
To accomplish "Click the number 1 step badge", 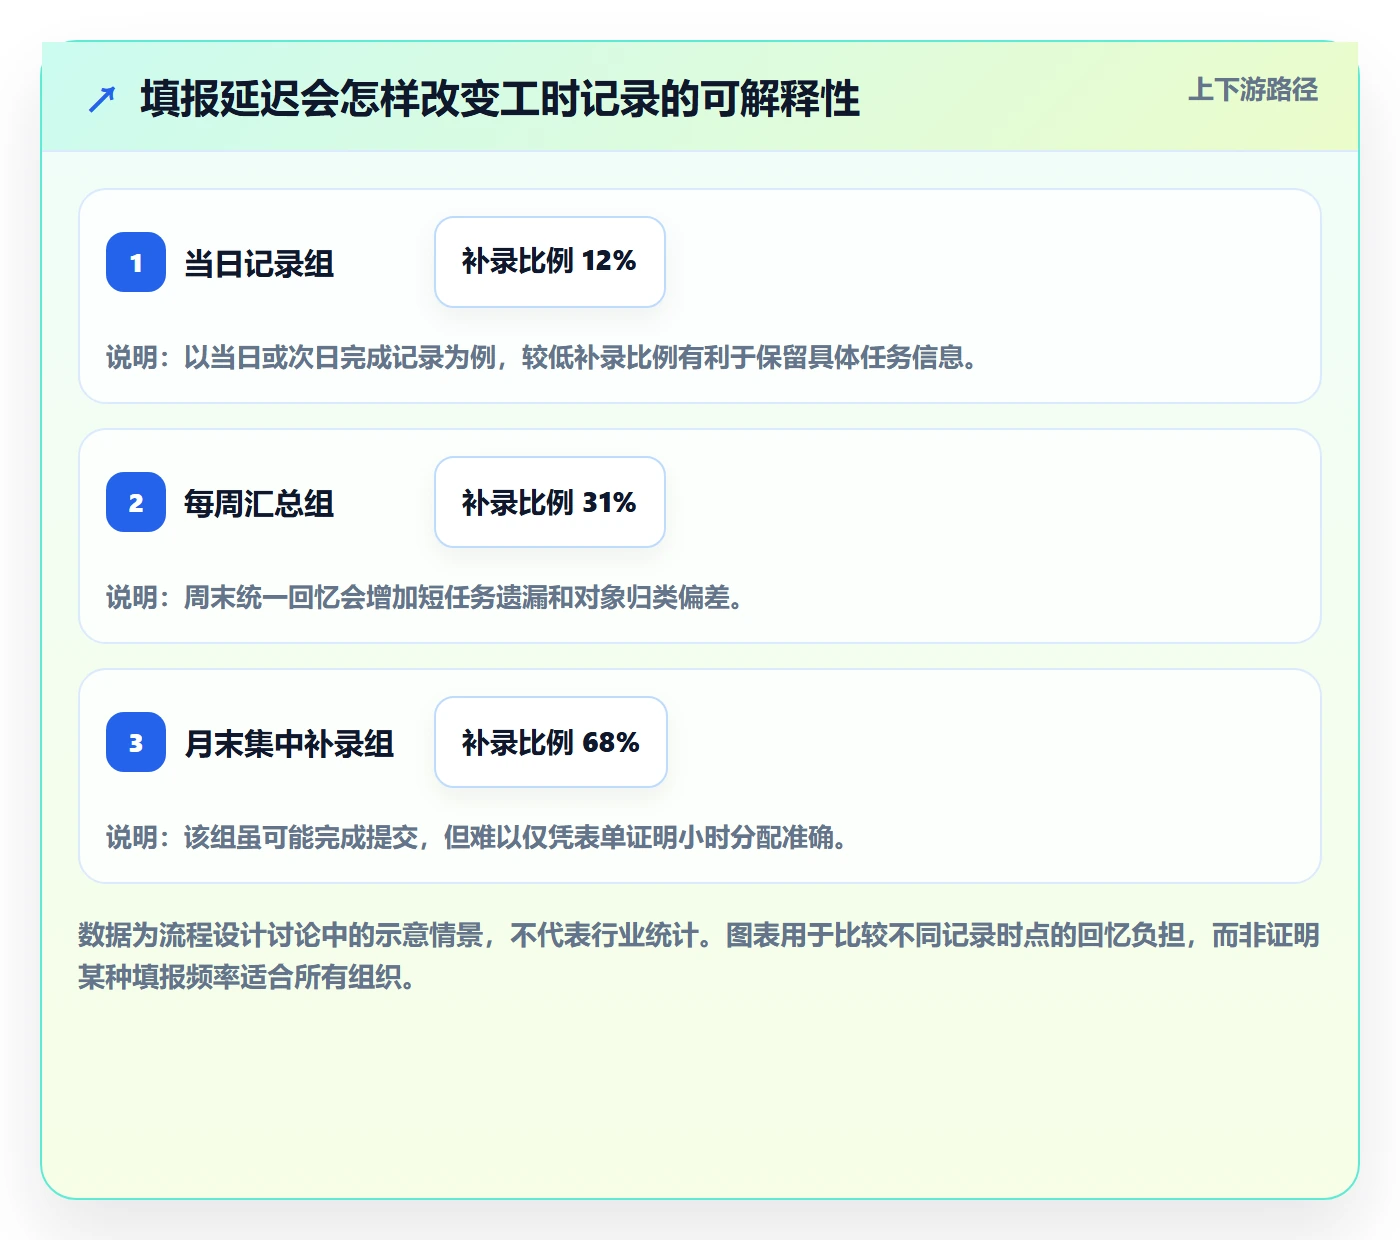I will click(x=136, y=262).
